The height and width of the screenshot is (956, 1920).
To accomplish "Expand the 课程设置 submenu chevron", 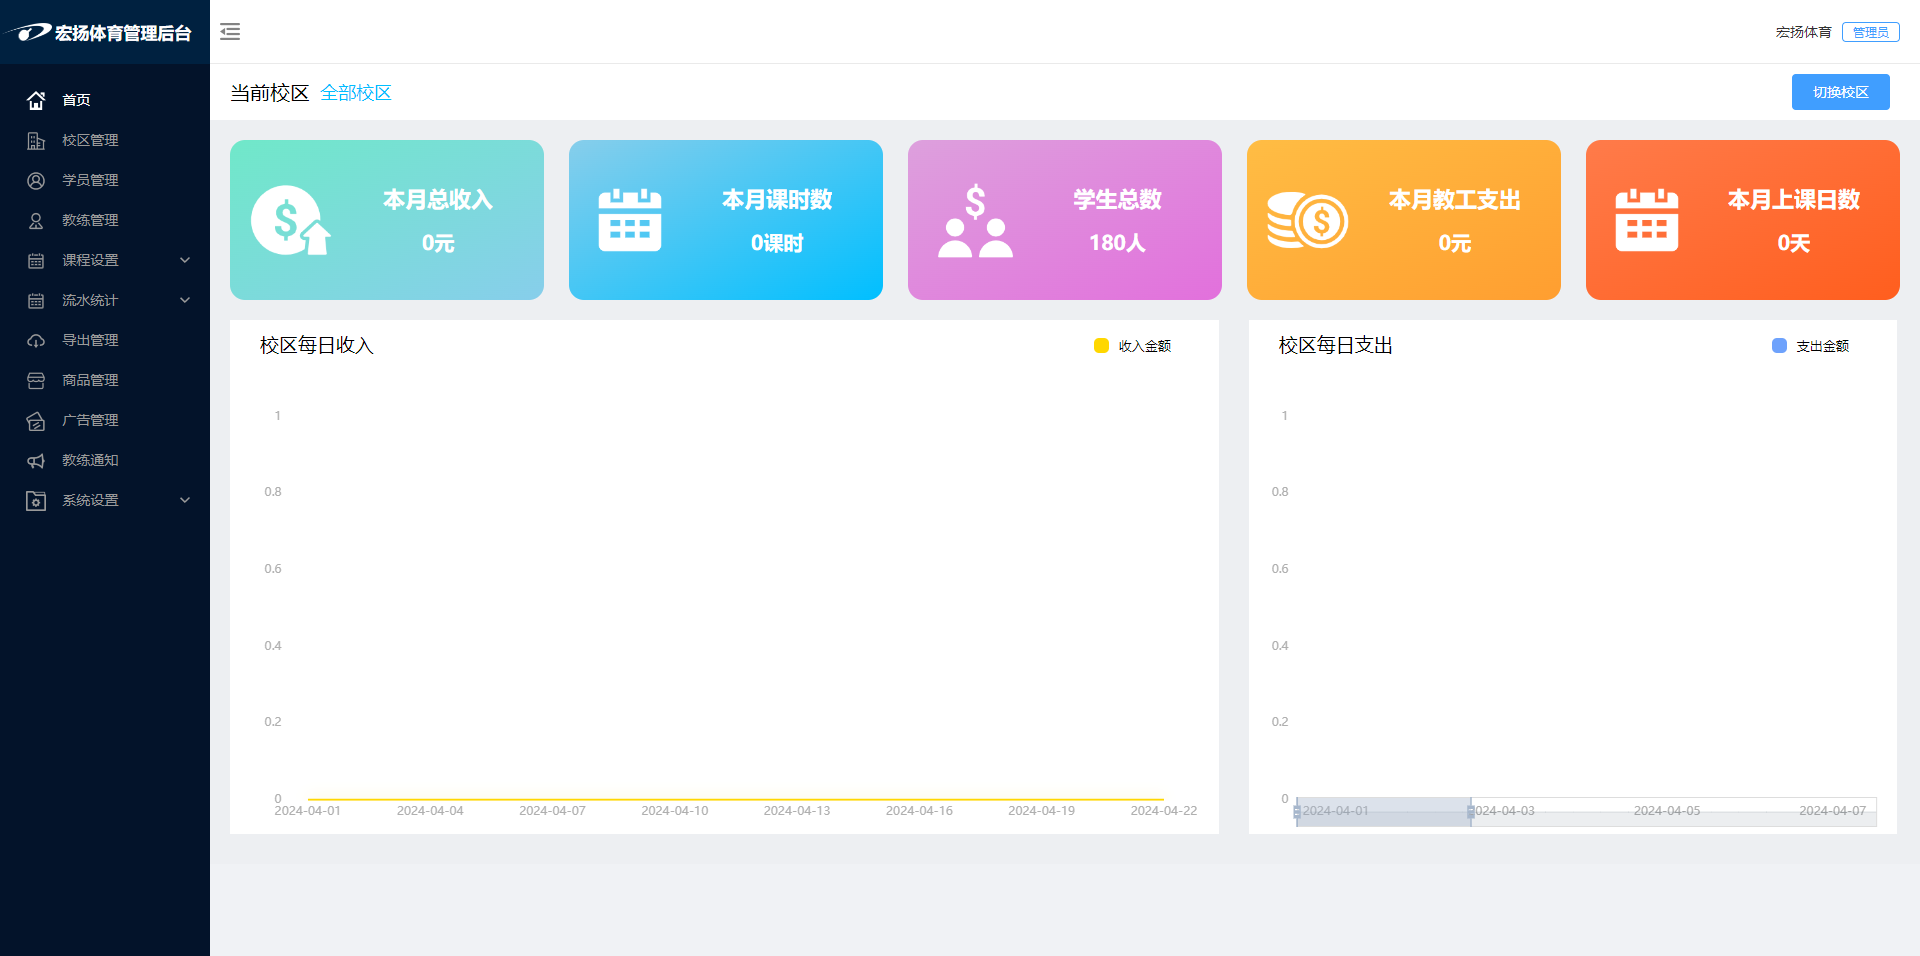I will coord(185,260).
